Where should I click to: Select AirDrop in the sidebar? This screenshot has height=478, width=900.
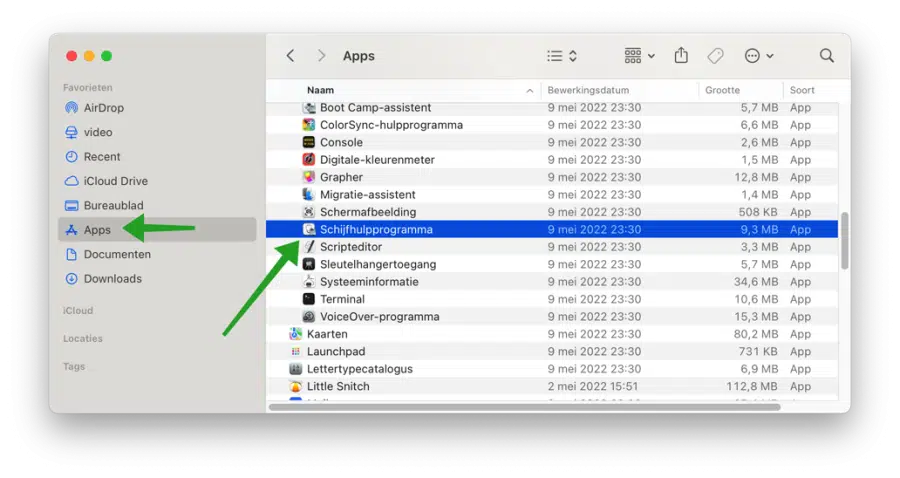pyautogui.click(x=157, y=108)
